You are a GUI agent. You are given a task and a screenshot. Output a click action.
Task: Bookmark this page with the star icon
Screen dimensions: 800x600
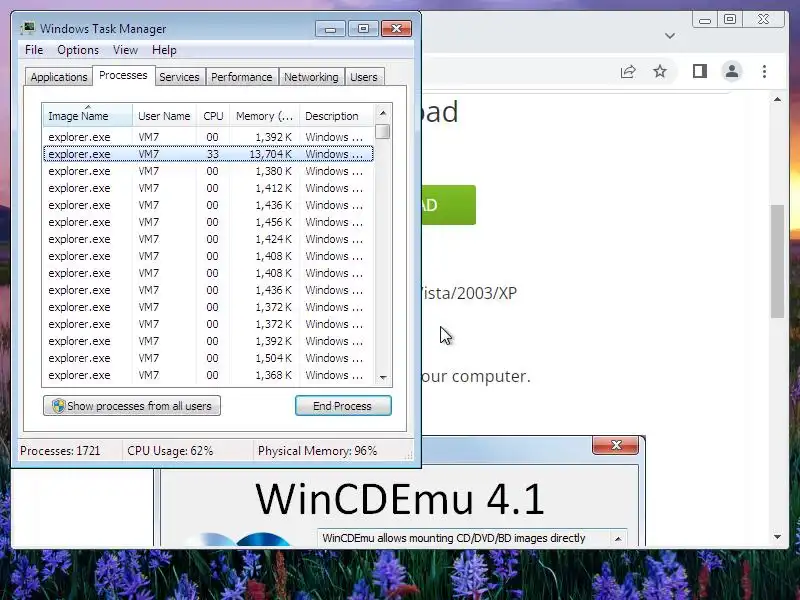[x=660, y=71]
